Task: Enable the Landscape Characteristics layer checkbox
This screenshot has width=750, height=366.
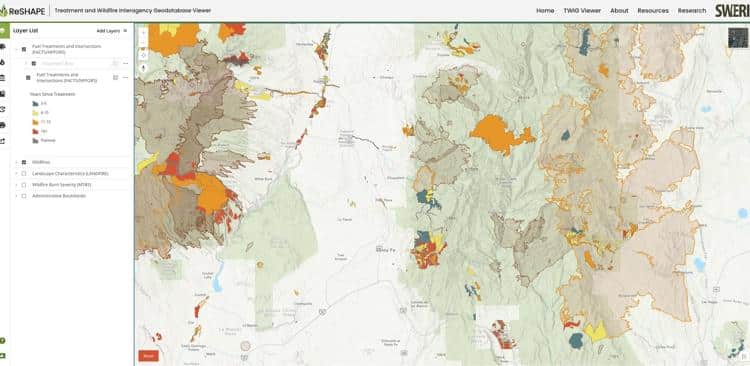Action: point(24,174)
